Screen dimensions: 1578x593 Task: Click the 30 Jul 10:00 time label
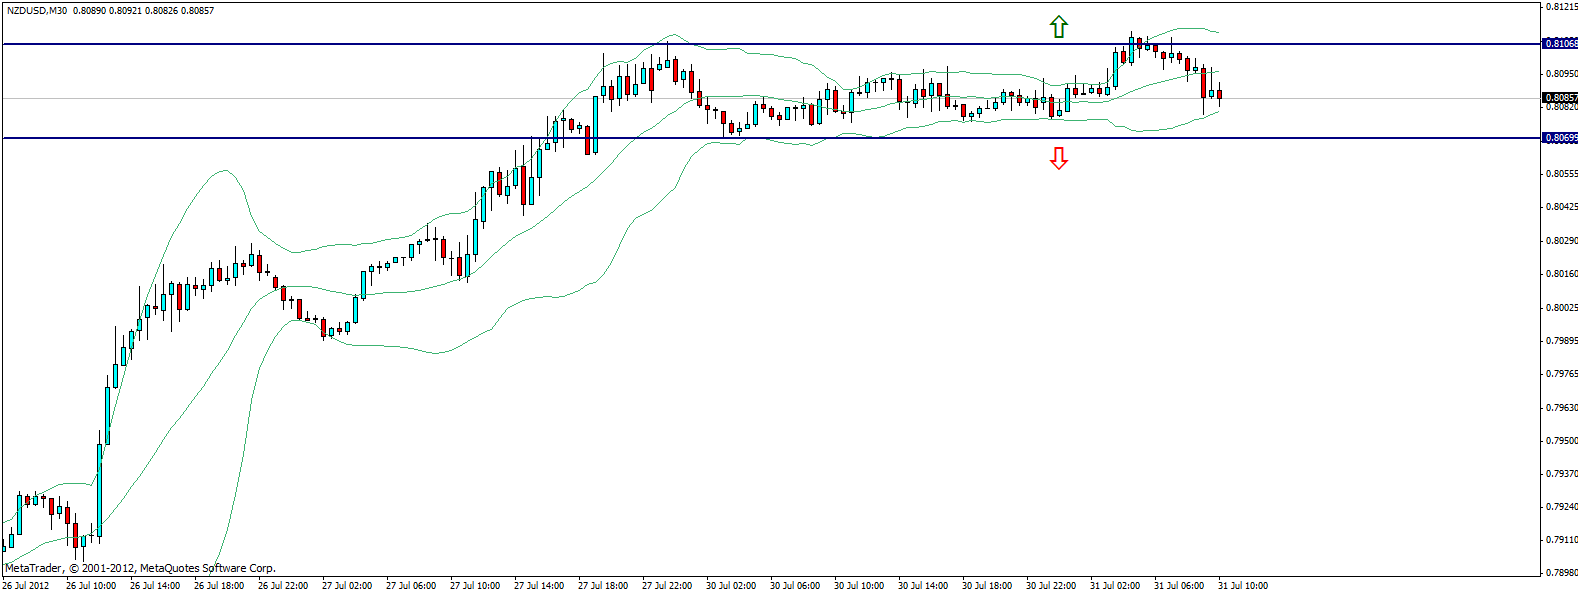[859, 586]
